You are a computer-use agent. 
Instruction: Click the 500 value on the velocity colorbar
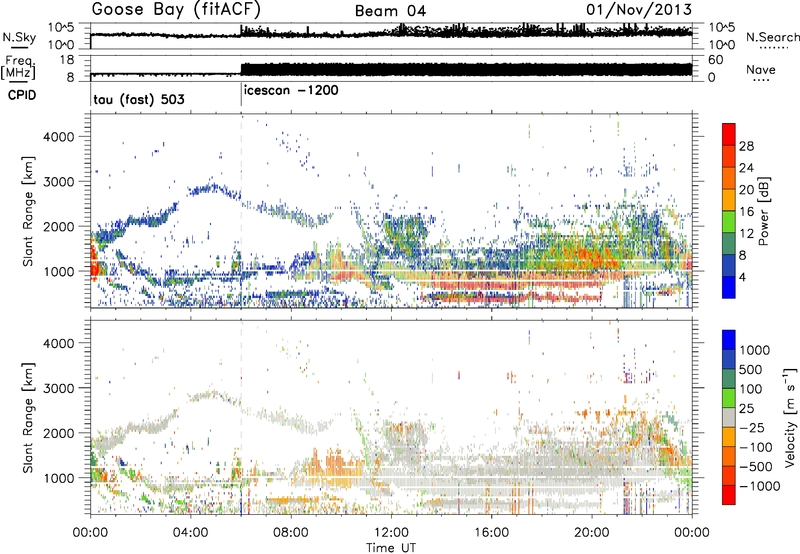point(751,369)
